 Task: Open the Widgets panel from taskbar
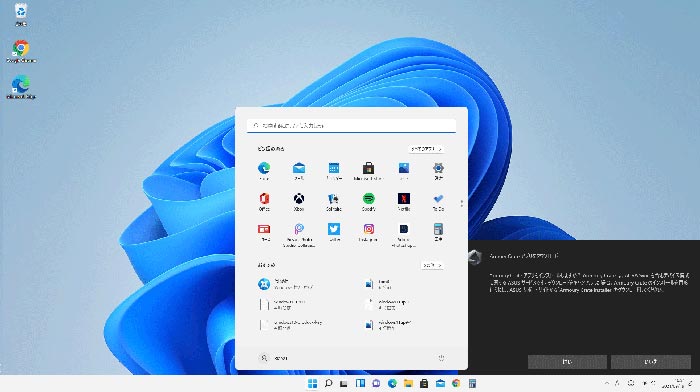pos(360,384)
